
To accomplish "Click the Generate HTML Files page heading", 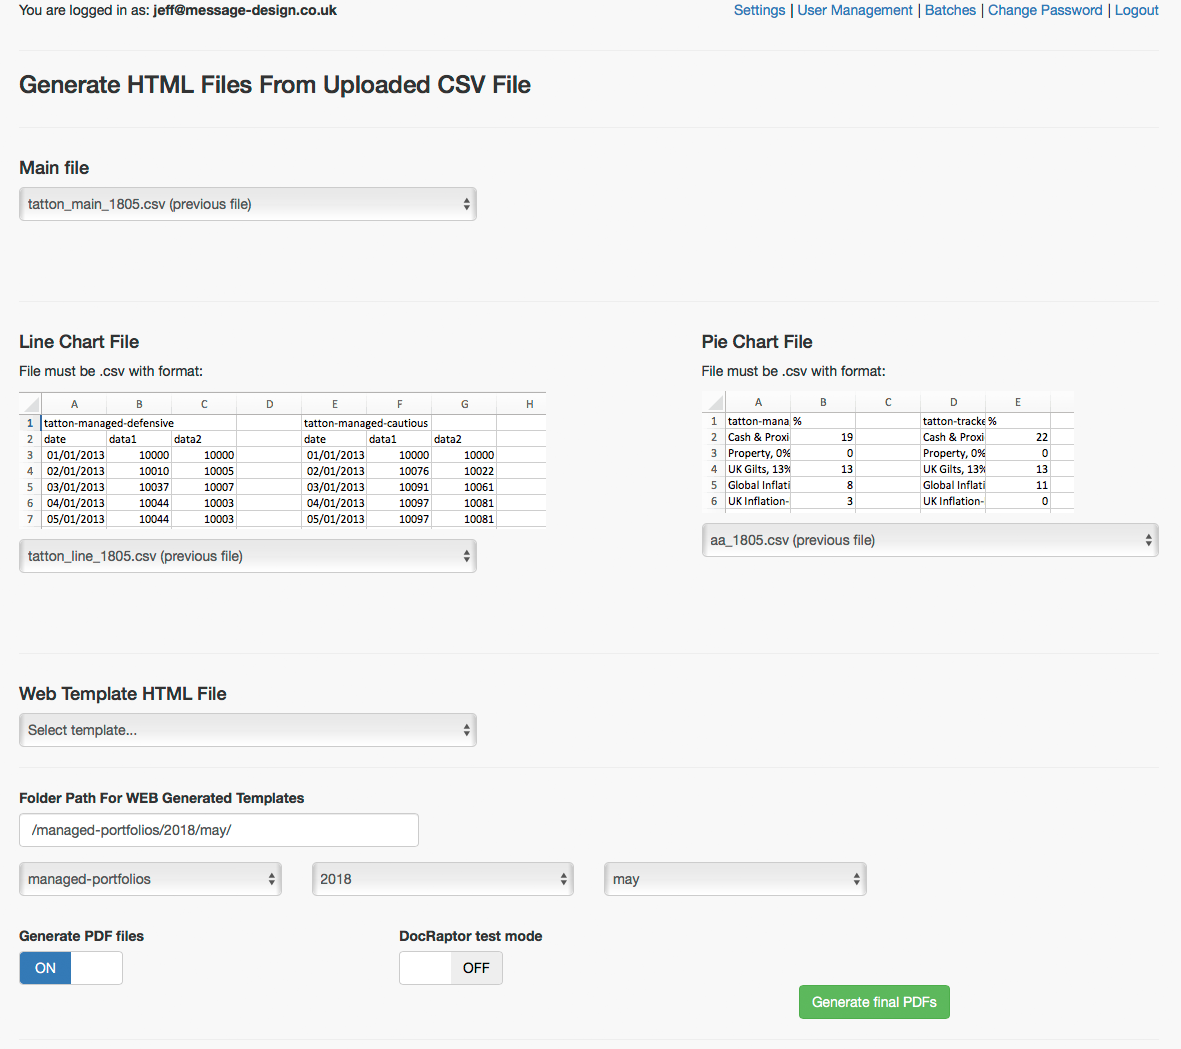I will tap(275, 85).
